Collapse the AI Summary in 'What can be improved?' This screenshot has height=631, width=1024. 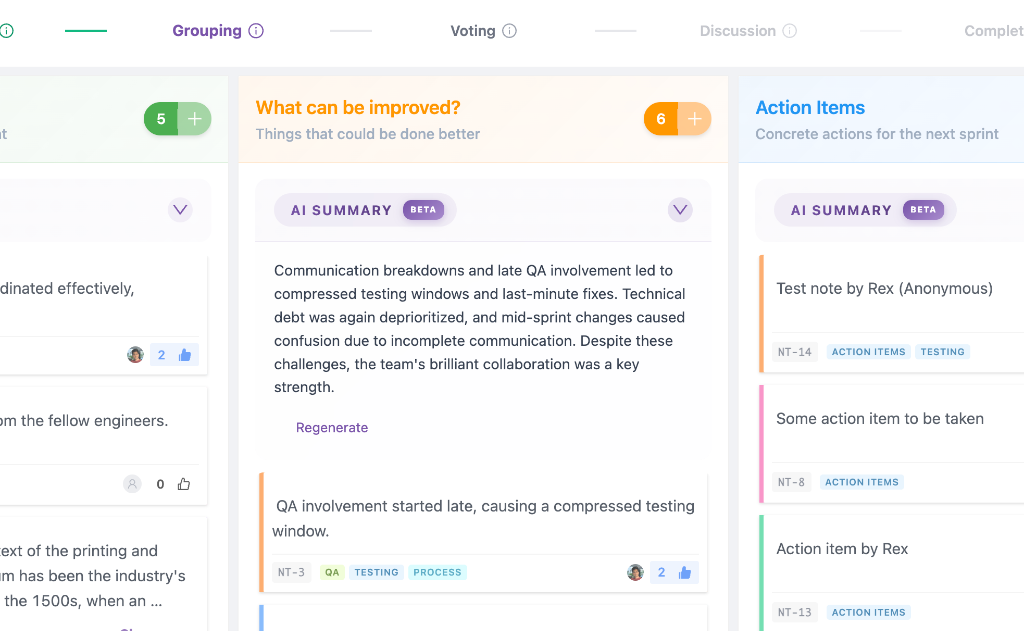click(680, 210)
